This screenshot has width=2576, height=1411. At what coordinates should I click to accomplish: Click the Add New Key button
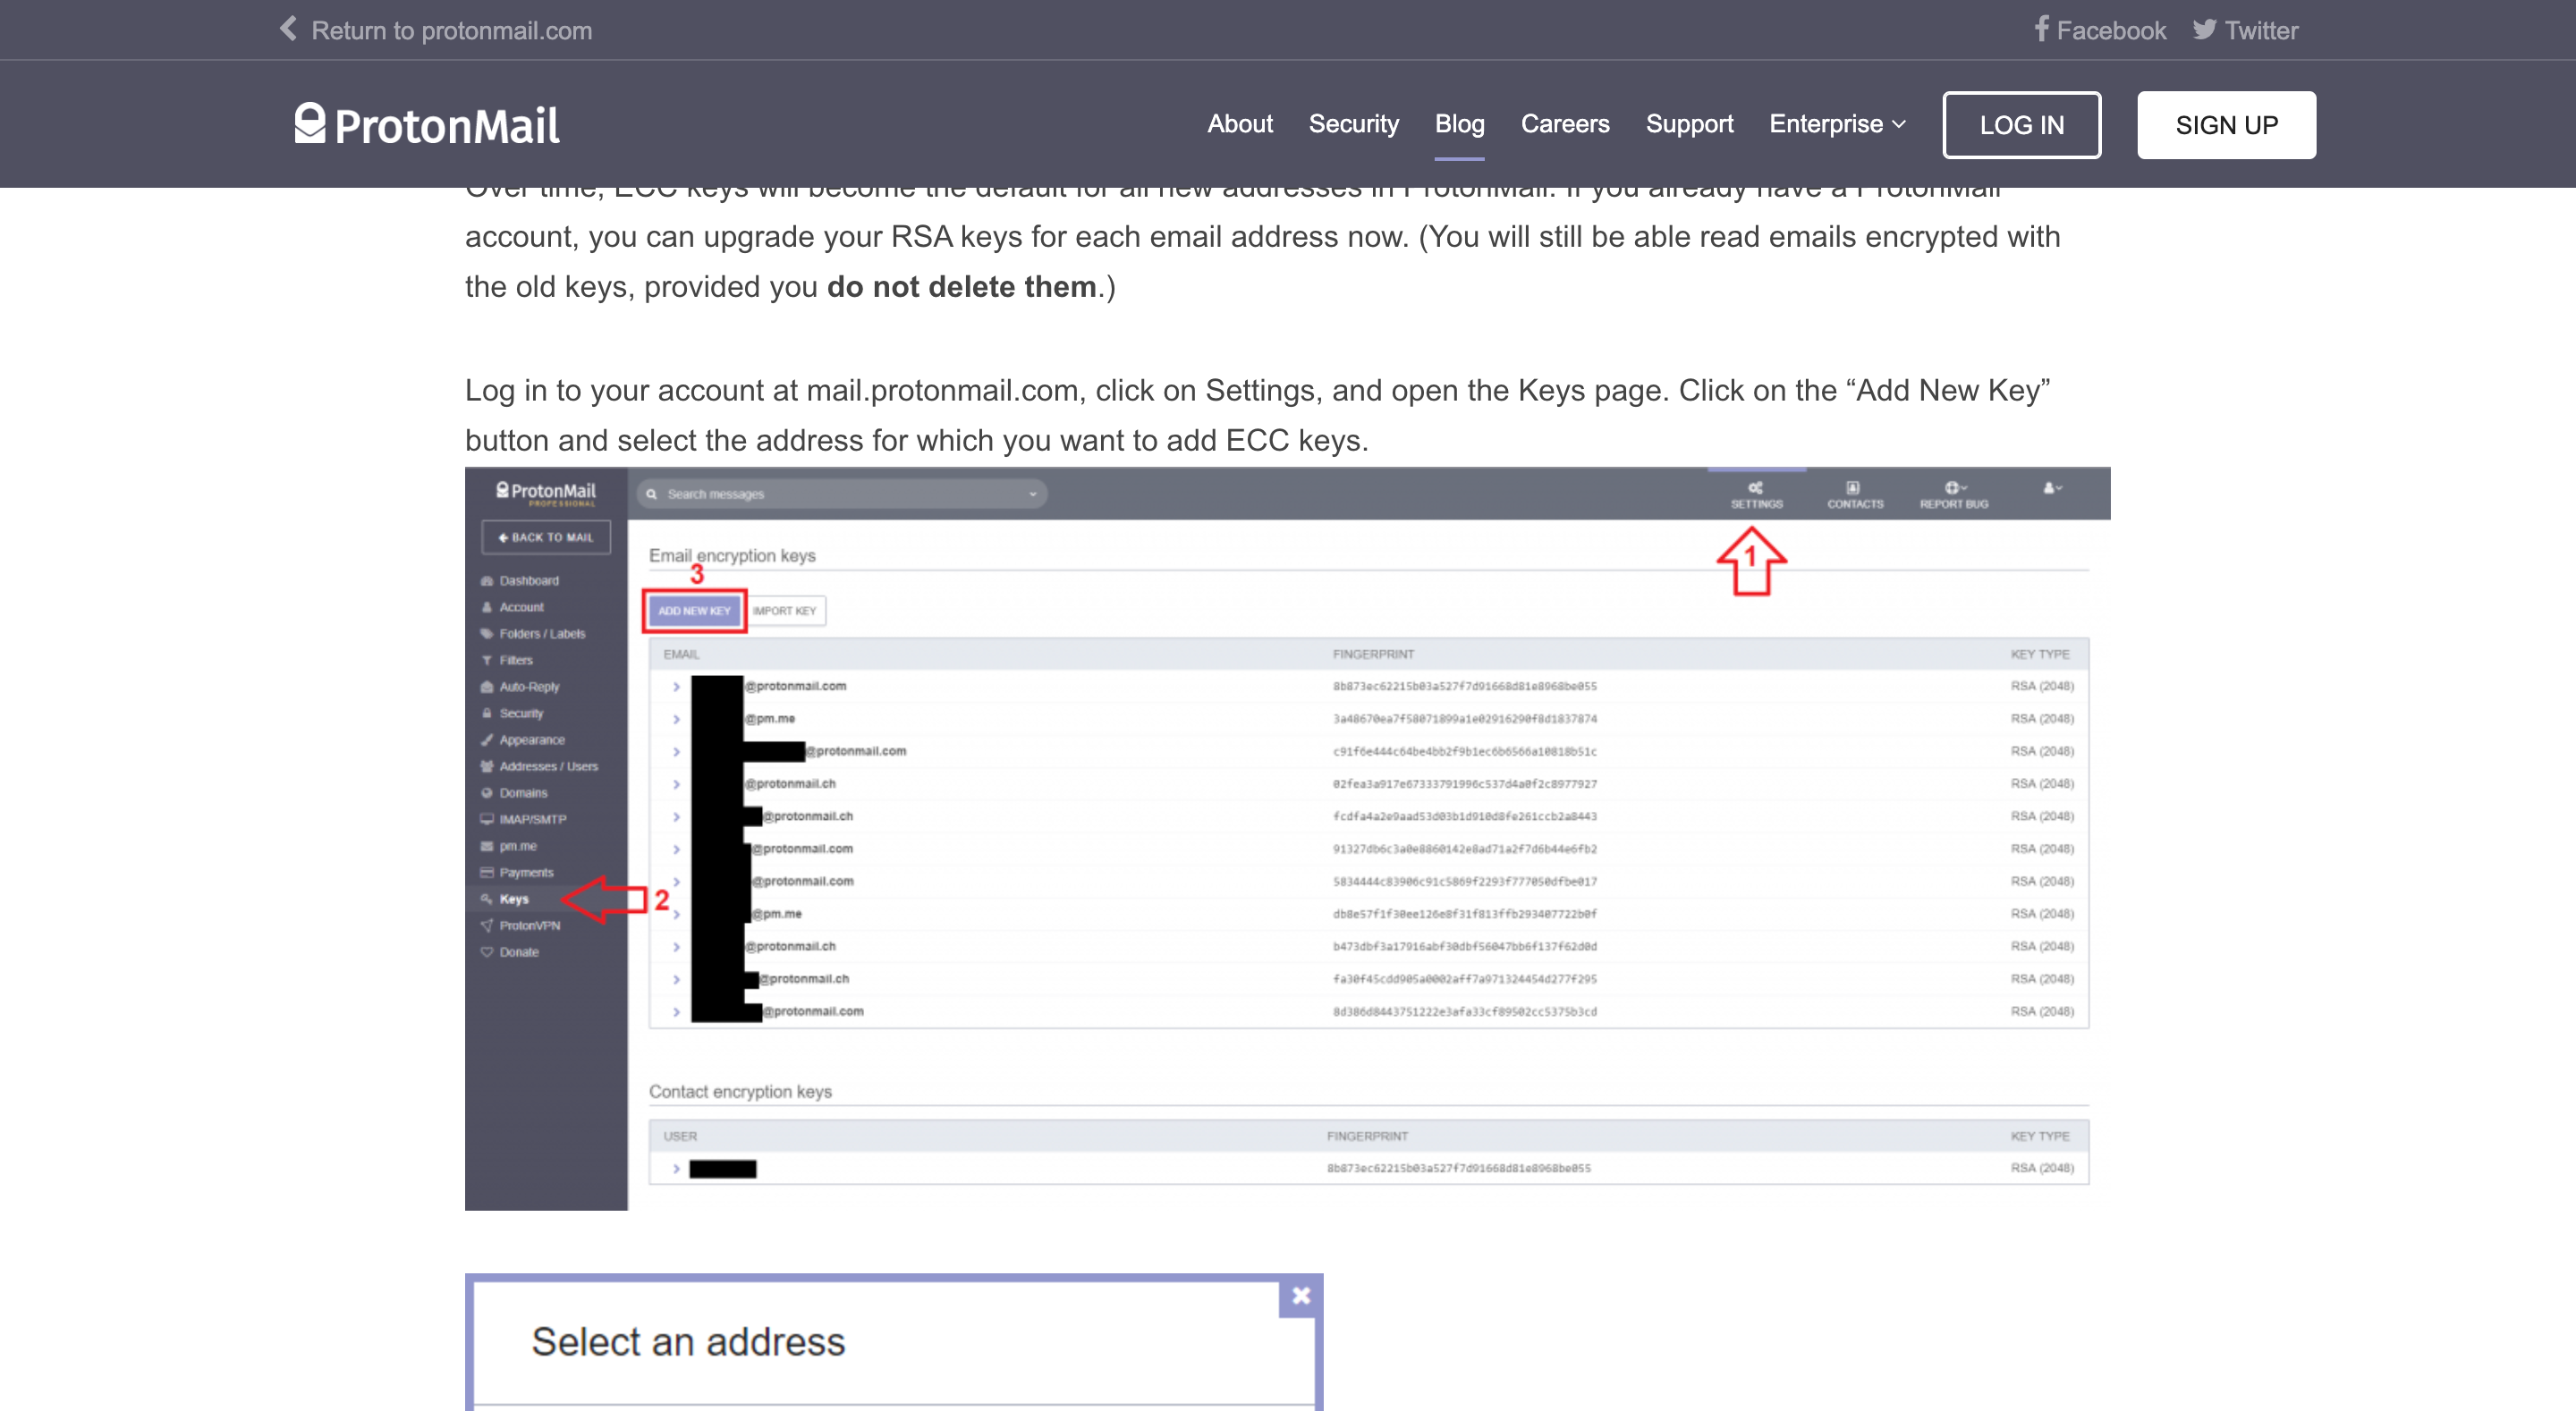[694, 610]
